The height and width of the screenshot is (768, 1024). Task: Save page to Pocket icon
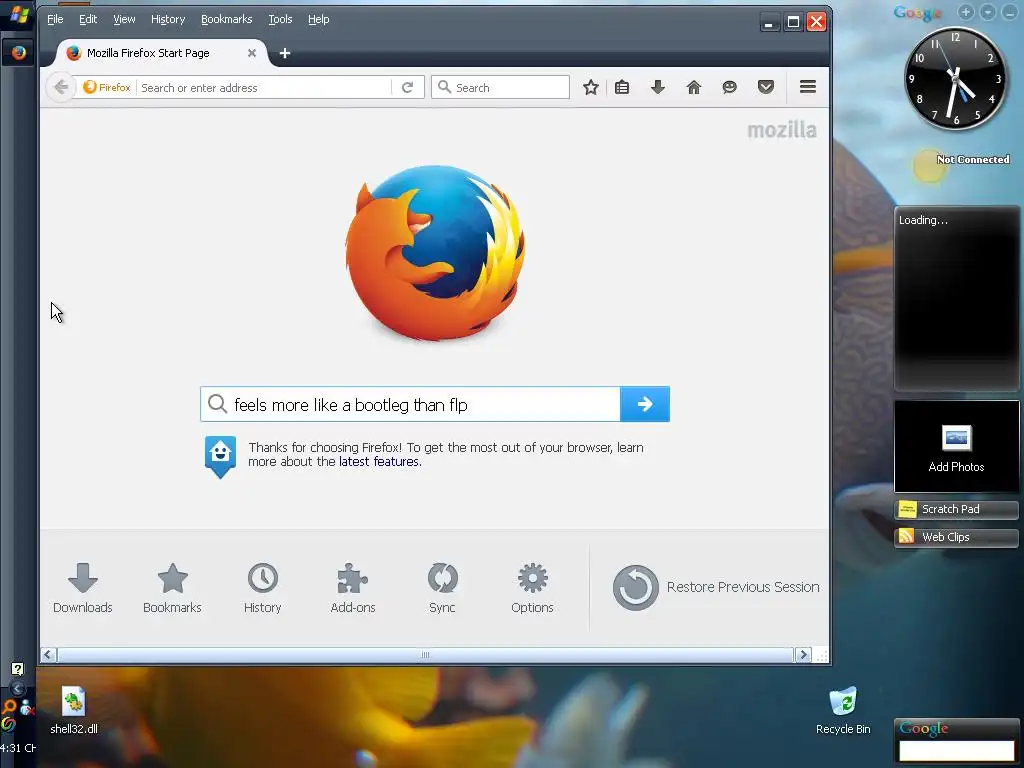pos(765,87)
